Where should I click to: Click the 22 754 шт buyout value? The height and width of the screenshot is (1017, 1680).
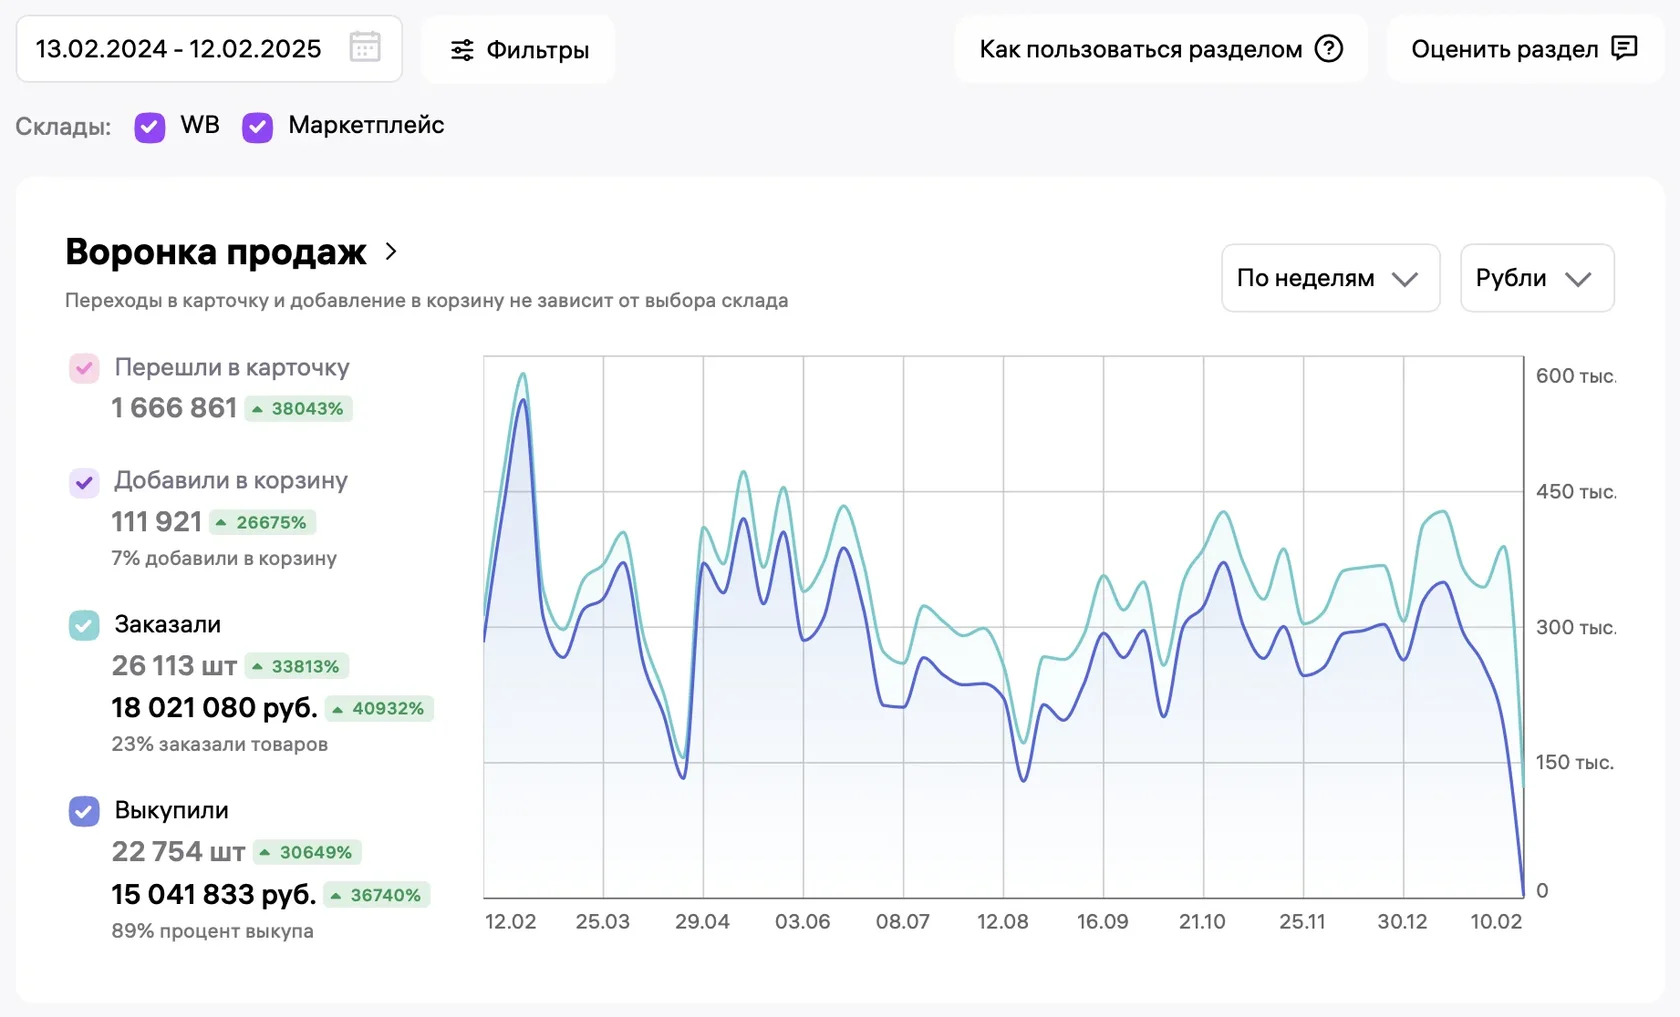pyautogui.click(x=178, y=852)
